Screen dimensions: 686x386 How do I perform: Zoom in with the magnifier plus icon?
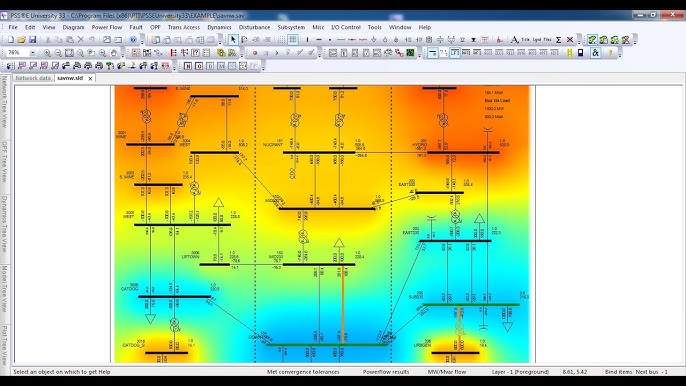[x=47, y=53]
